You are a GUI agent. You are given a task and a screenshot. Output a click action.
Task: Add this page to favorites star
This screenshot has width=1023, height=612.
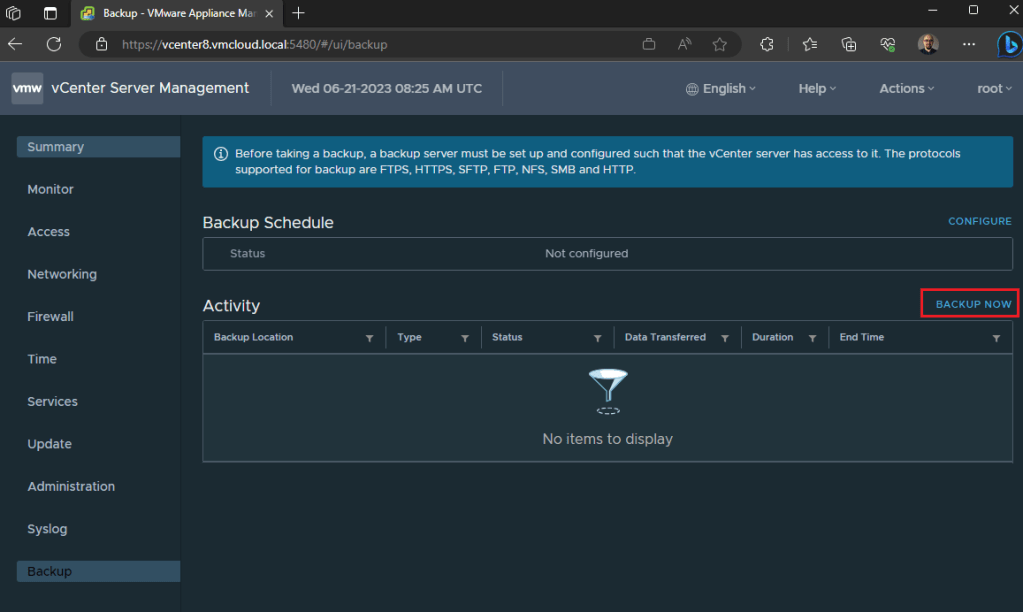[719, 44]
